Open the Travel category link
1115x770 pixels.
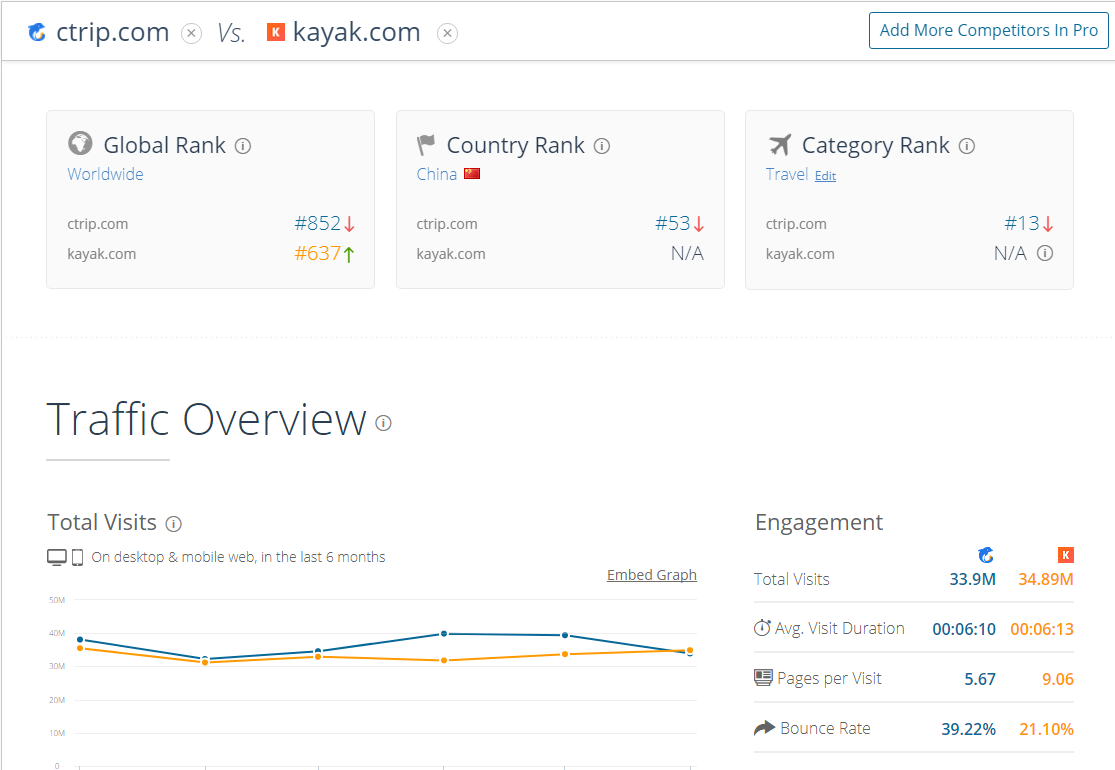786,174
